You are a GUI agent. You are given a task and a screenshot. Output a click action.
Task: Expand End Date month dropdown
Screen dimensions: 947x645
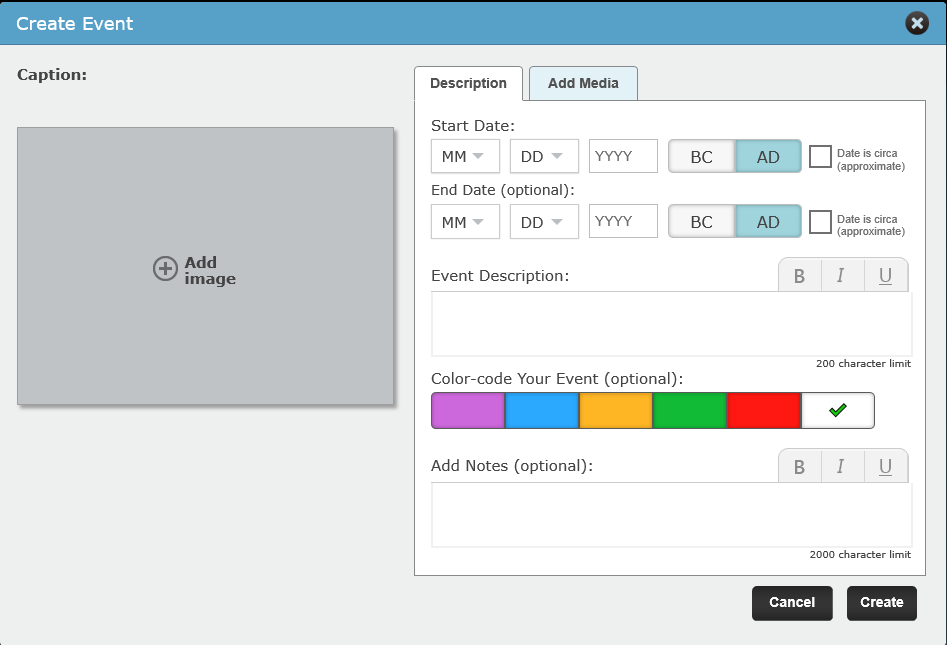click(465, 222)
